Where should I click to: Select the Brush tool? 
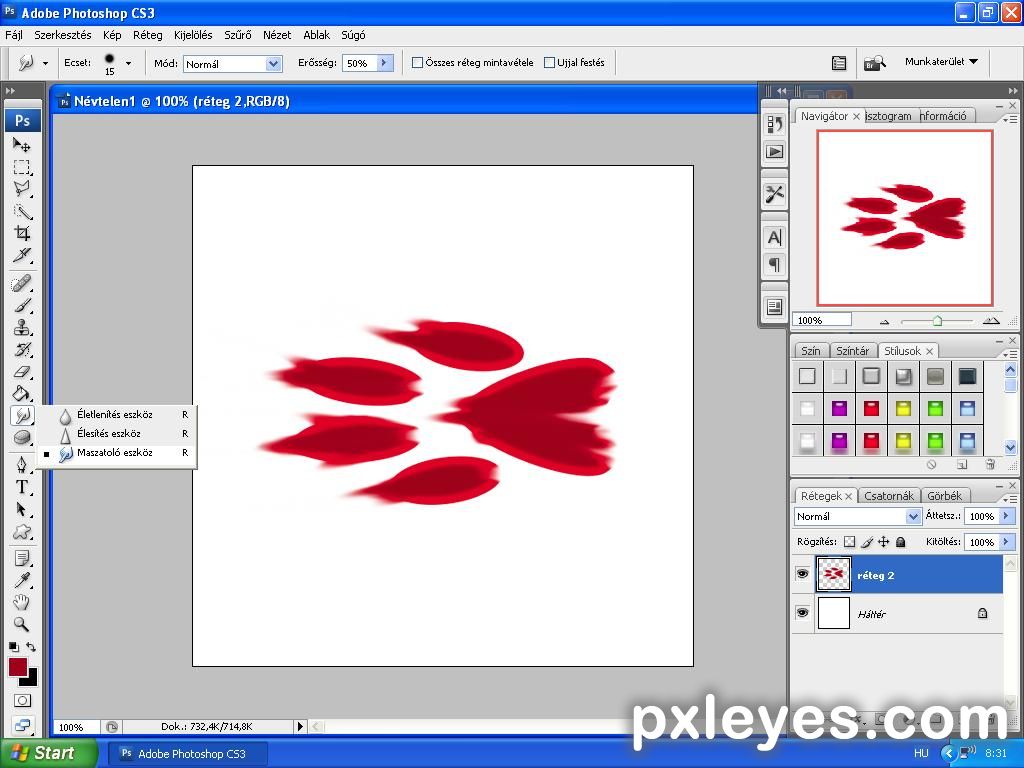coord(22,305)
